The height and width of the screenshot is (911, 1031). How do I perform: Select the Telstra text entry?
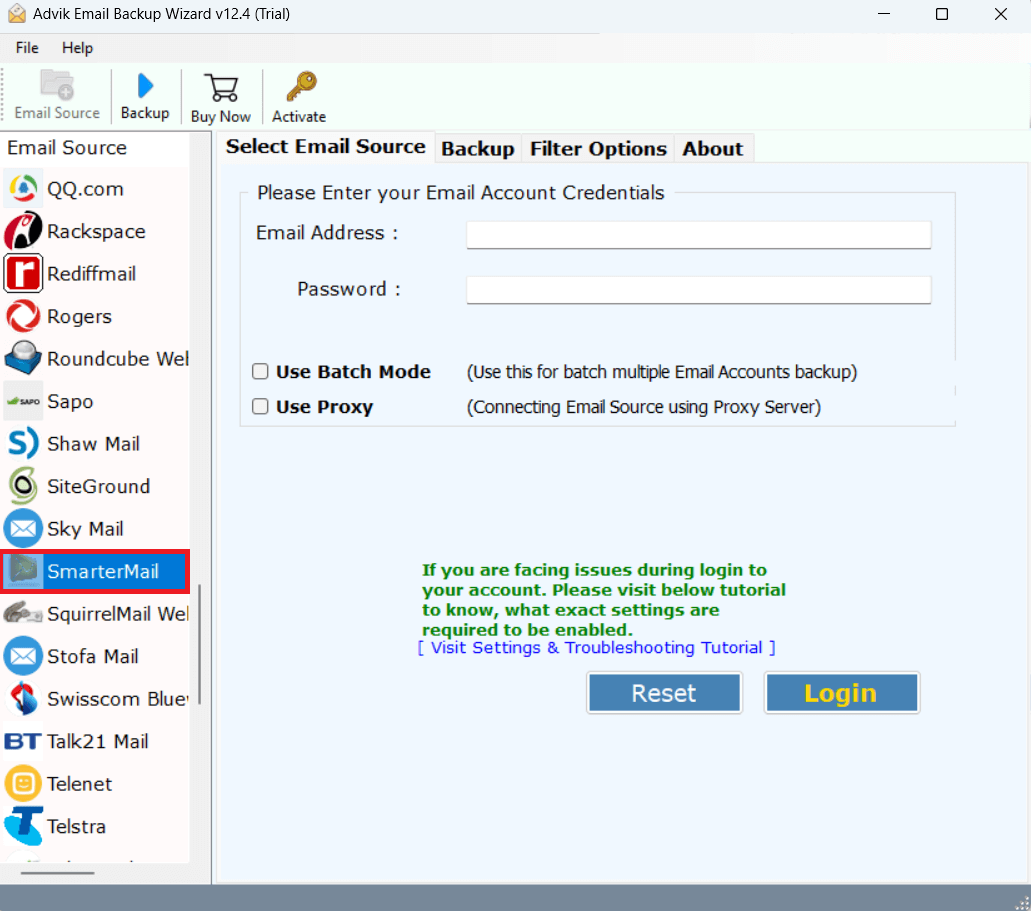coord(76,826)
